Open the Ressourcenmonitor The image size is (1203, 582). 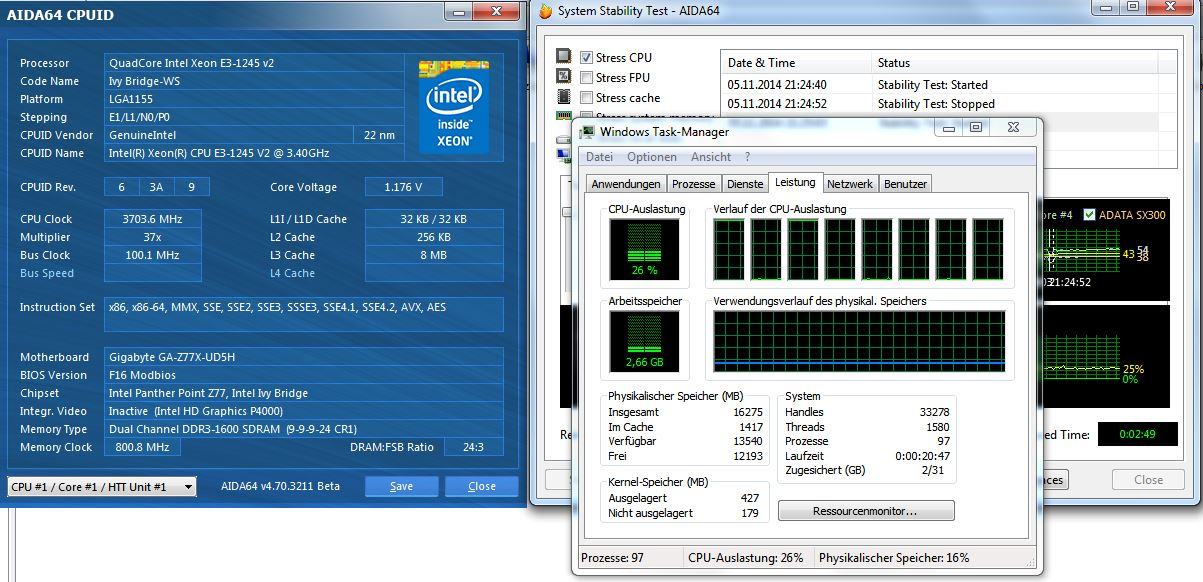pos(866,511)
